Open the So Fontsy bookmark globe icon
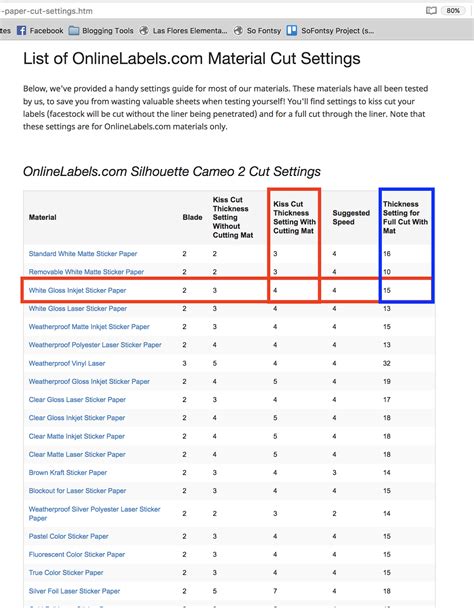Viewport: 474px width, 608px height. point(238,31)
